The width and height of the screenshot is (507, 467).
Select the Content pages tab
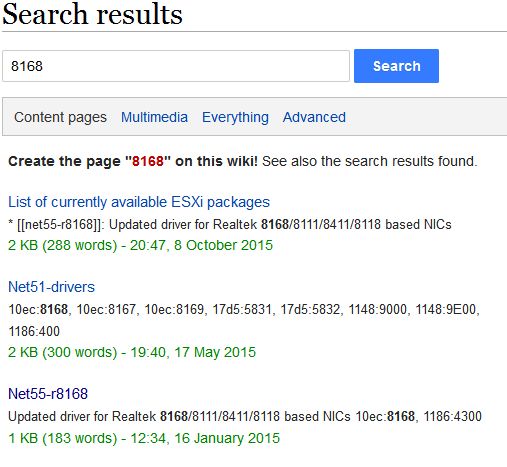60,117
